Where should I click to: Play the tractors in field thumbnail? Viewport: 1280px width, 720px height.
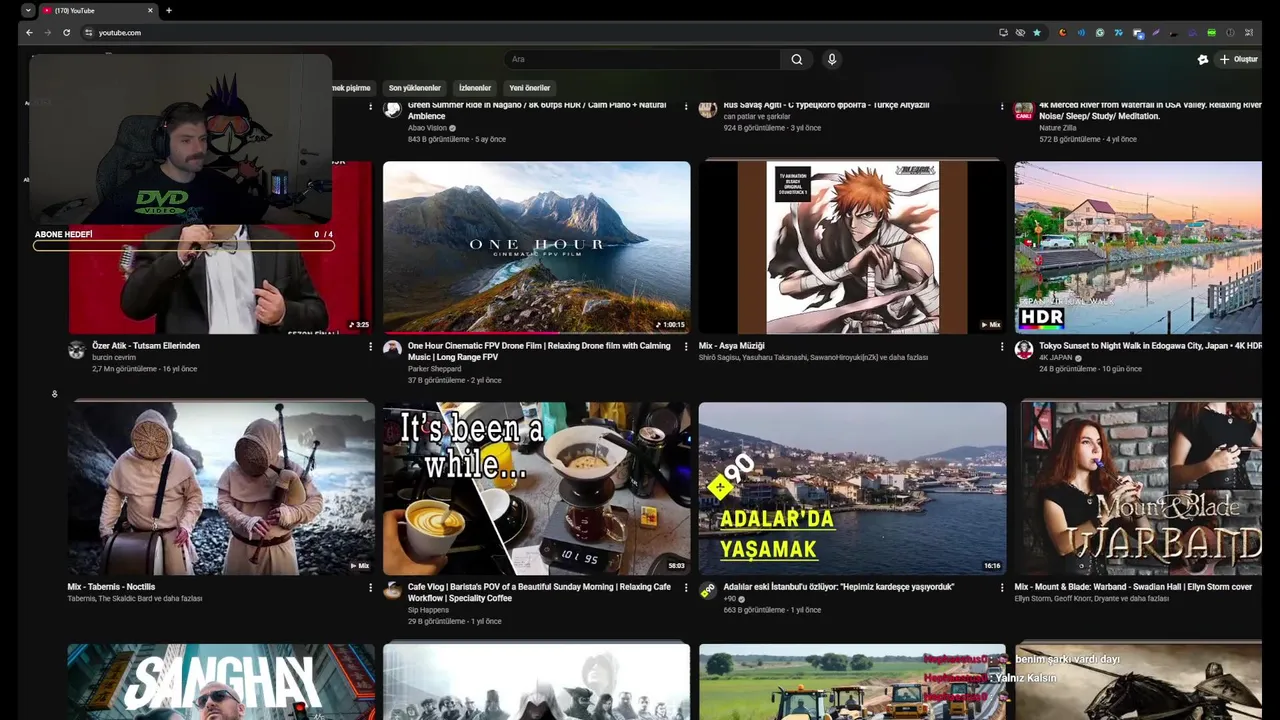tap(852, 682)
